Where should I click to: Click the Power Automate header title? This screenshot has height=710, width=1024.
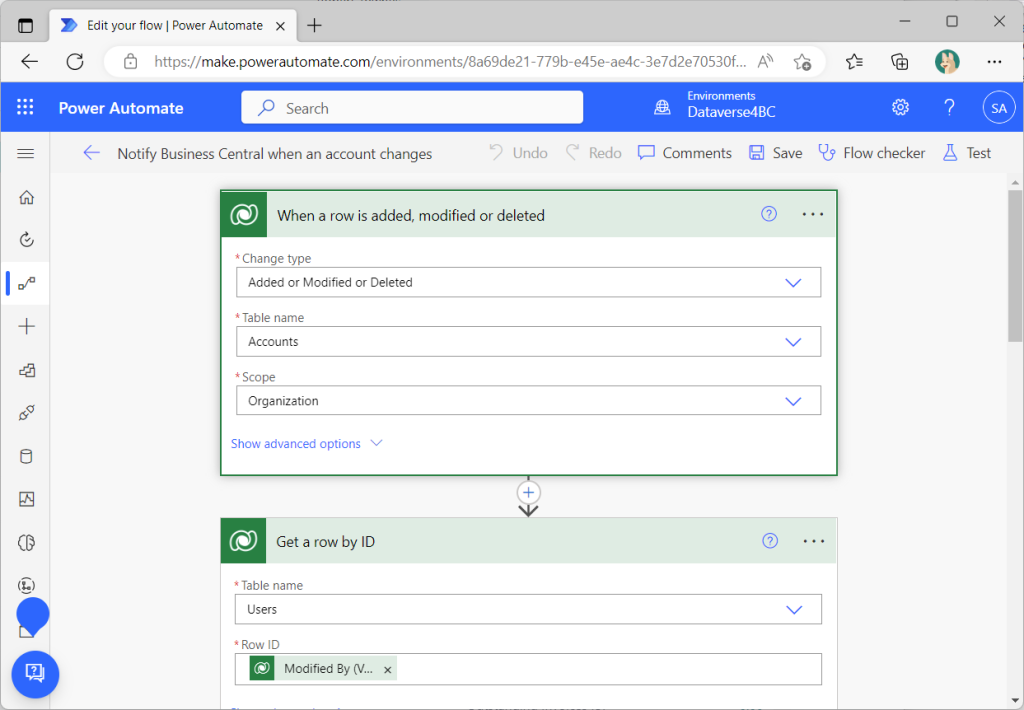click(121, 108)
